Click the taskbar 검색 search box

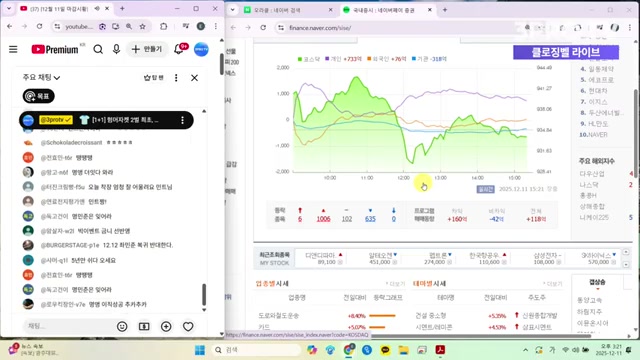tap(256, 350)
